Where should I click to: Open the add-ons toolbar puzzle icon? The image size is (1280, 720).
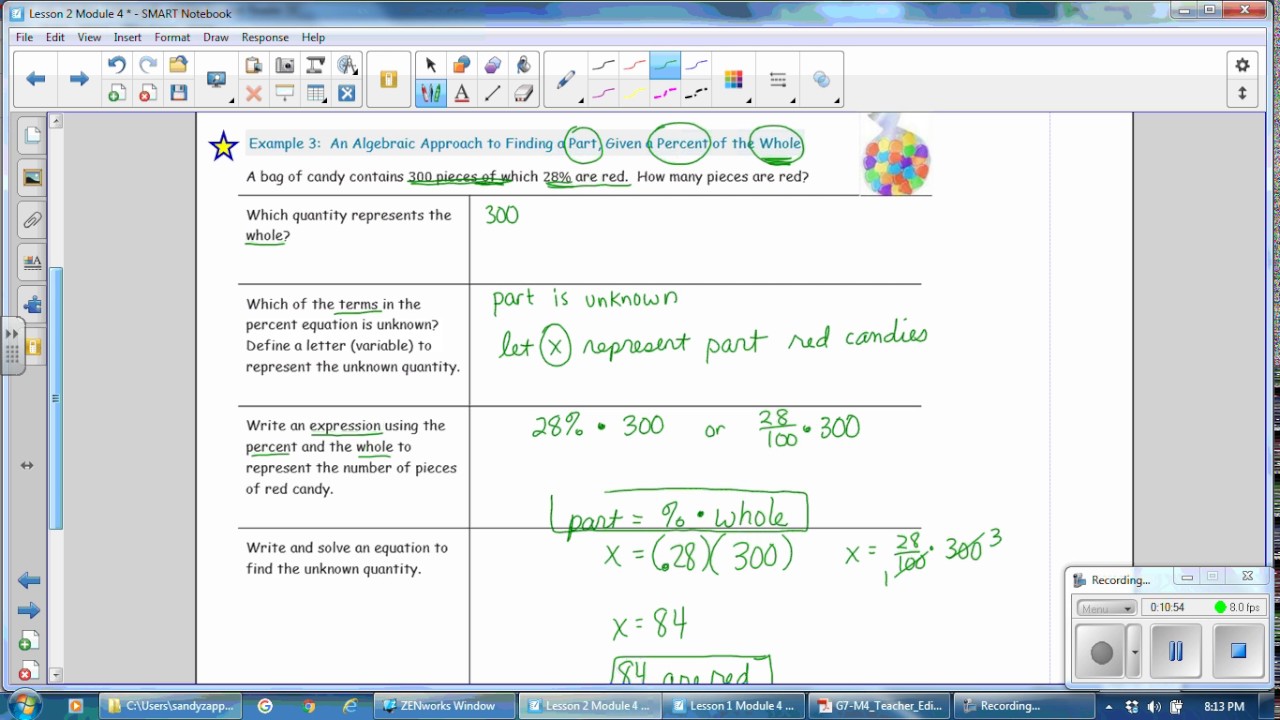tap(389, 80)
